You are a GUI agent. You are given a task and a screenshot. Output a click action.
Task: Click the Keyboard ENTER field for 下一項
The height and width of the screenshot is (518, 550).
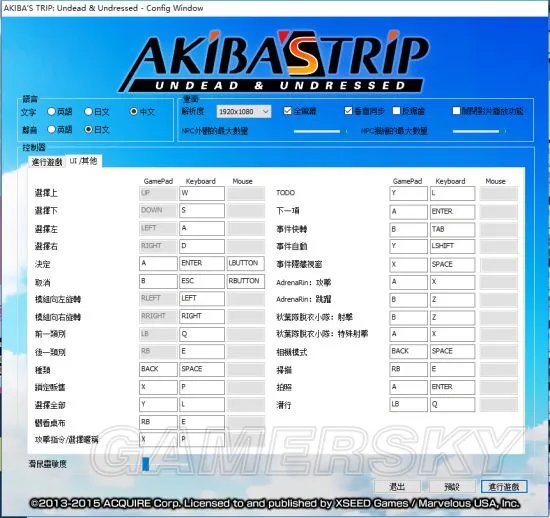[452, 212]
